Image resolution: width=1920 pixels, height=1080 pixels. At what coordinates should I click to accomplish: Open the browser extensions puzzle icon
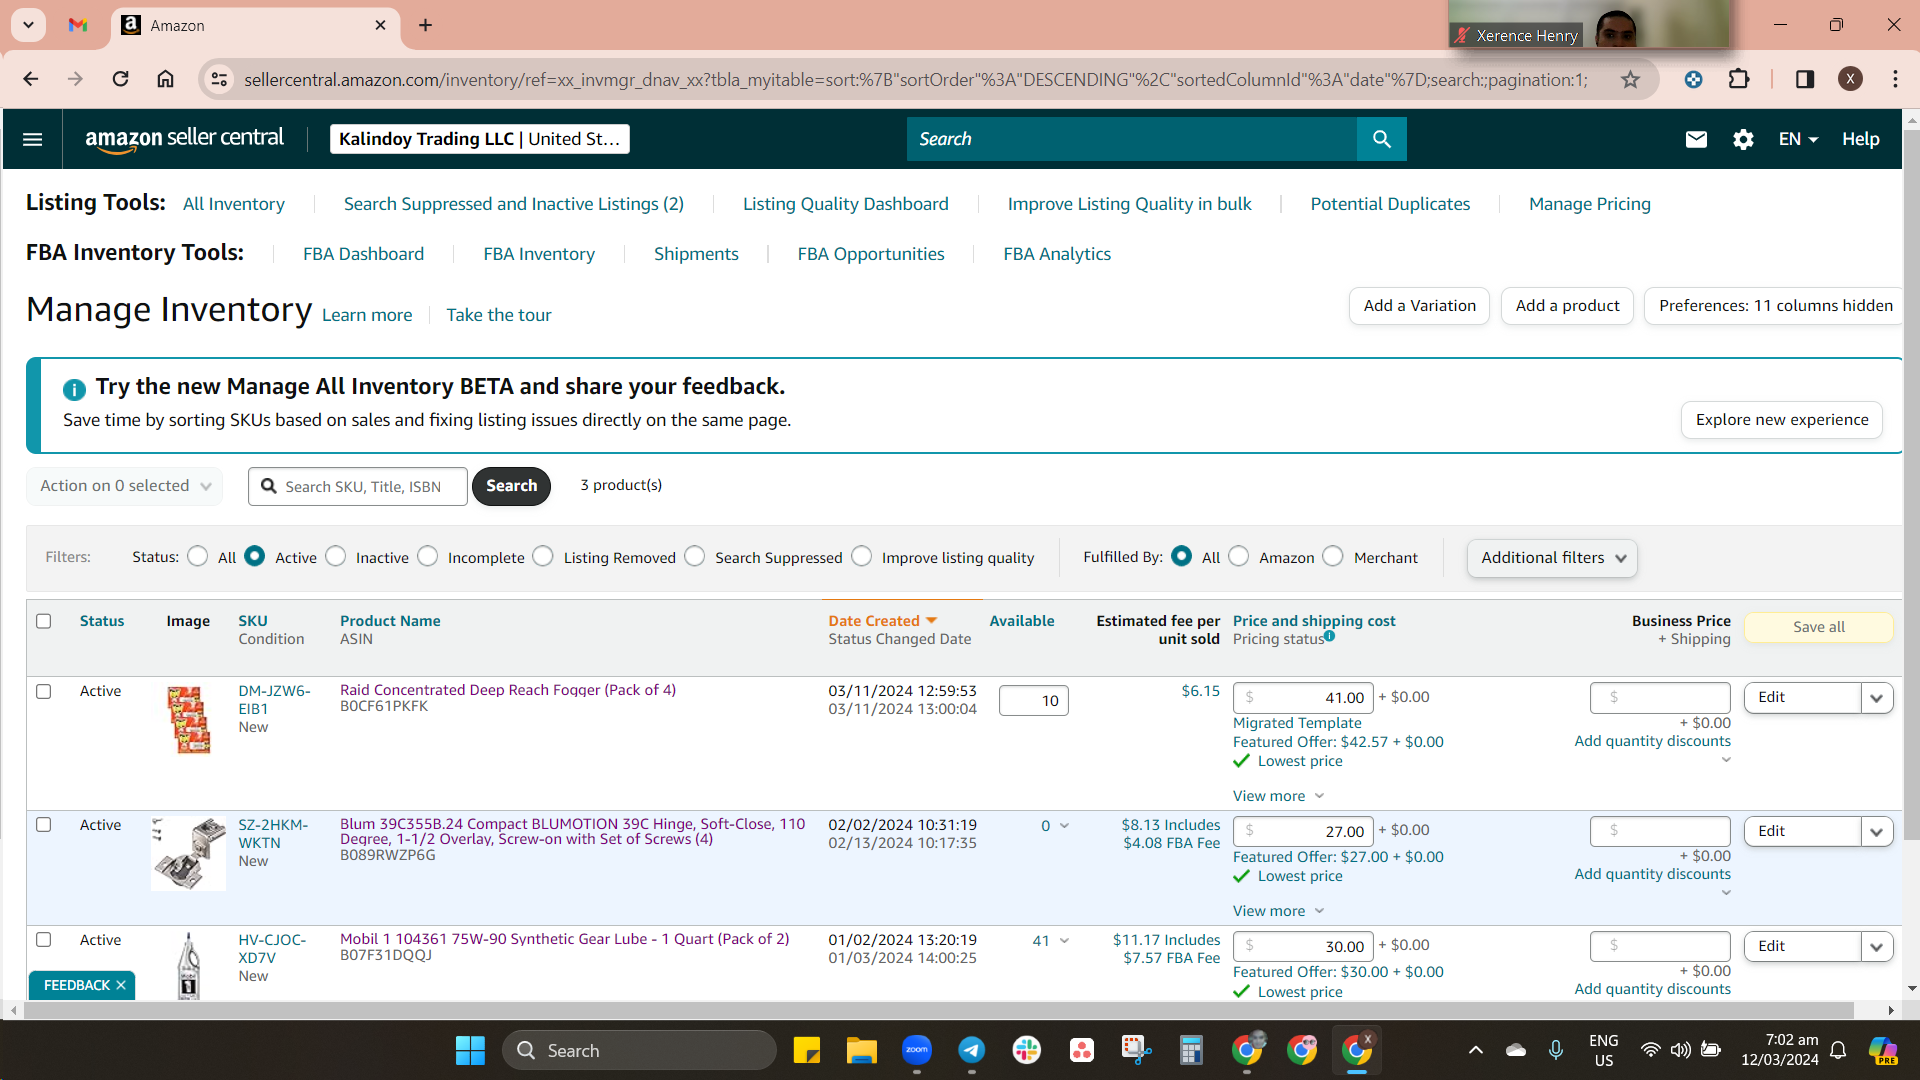(x=1739, y=79)
